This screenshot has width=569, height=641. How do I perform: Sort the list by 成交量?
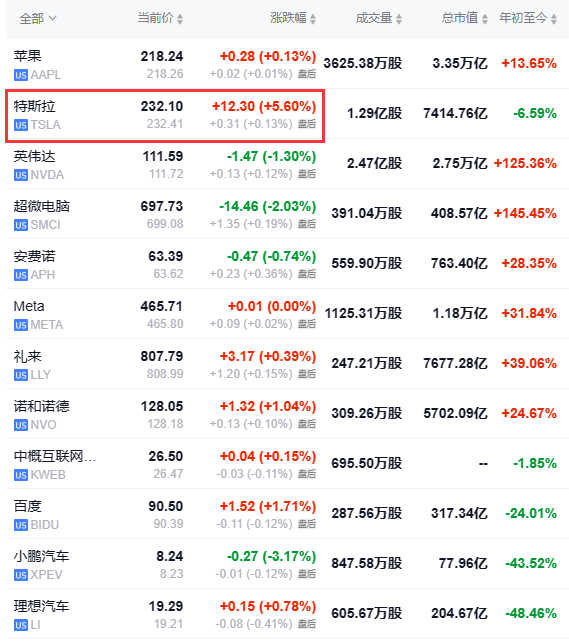click(379, 18)
